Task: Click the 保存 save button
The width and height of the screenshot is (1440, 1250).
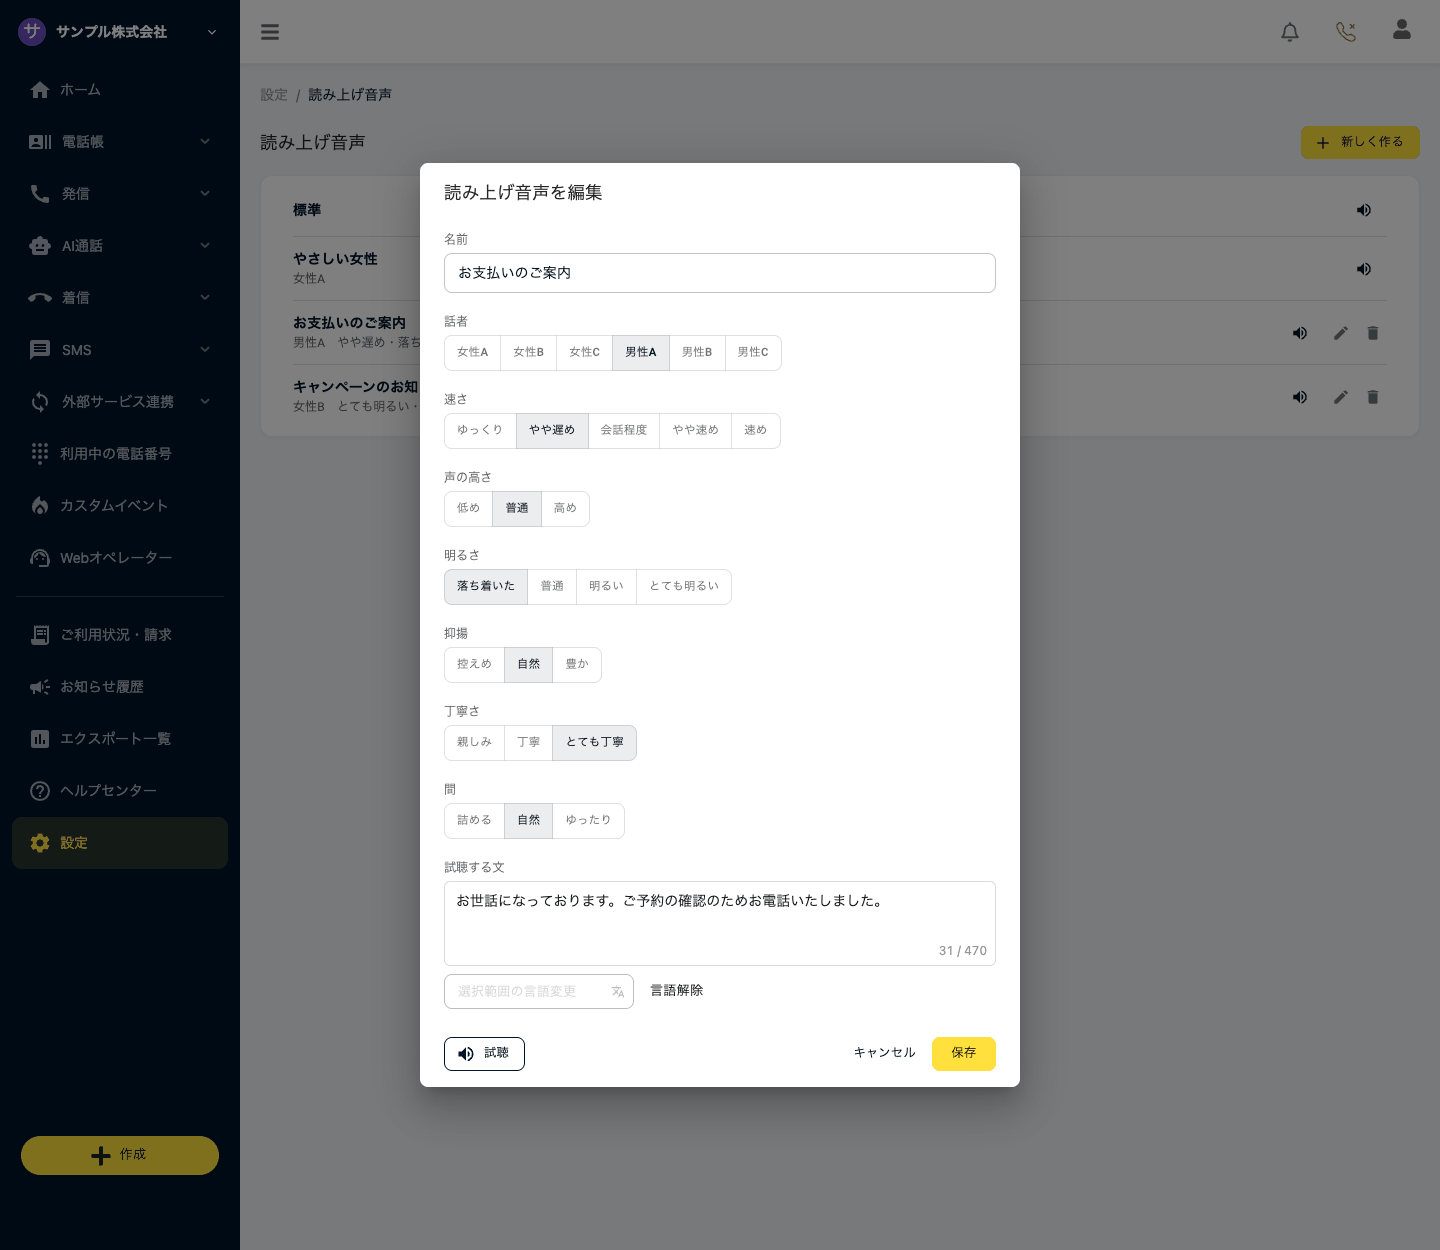Action: pos(964,1054)
